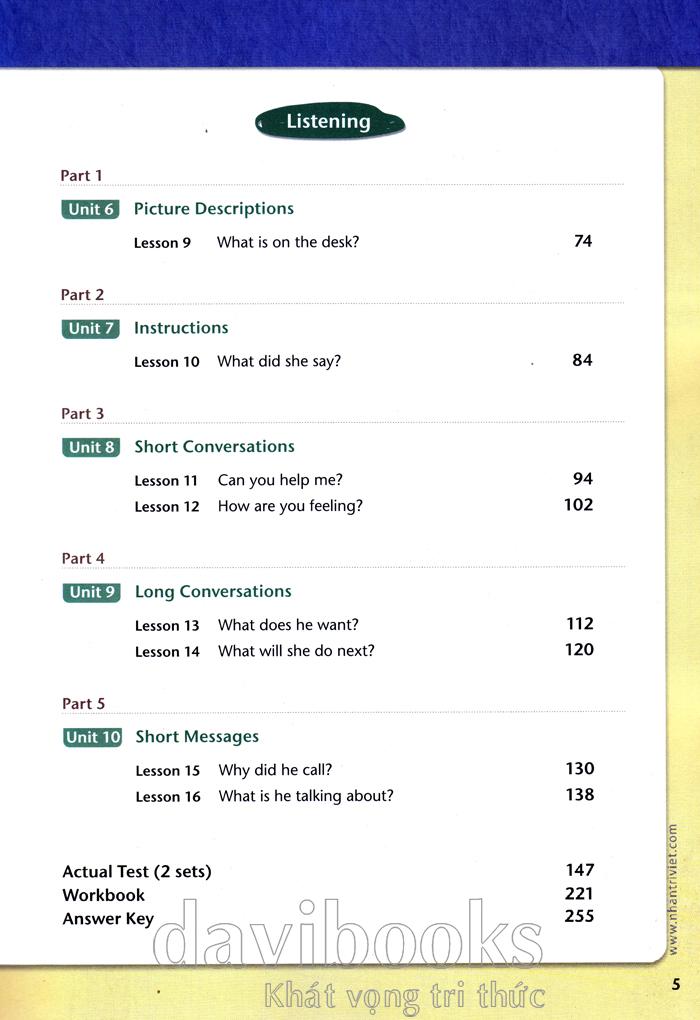Open the Answer Key entry
This screenshot has width=700, height=1020.
point(108,918)
